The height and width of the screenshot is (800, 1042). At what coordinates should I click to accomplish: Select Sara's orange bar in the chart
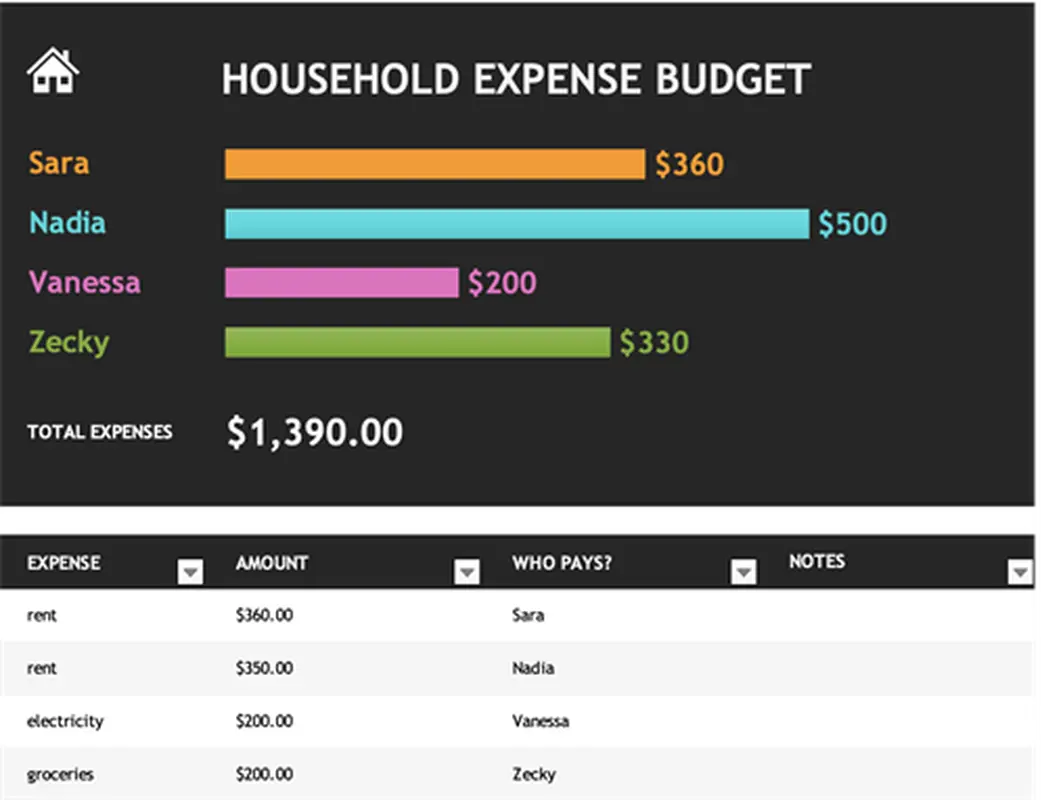[434, 164]
